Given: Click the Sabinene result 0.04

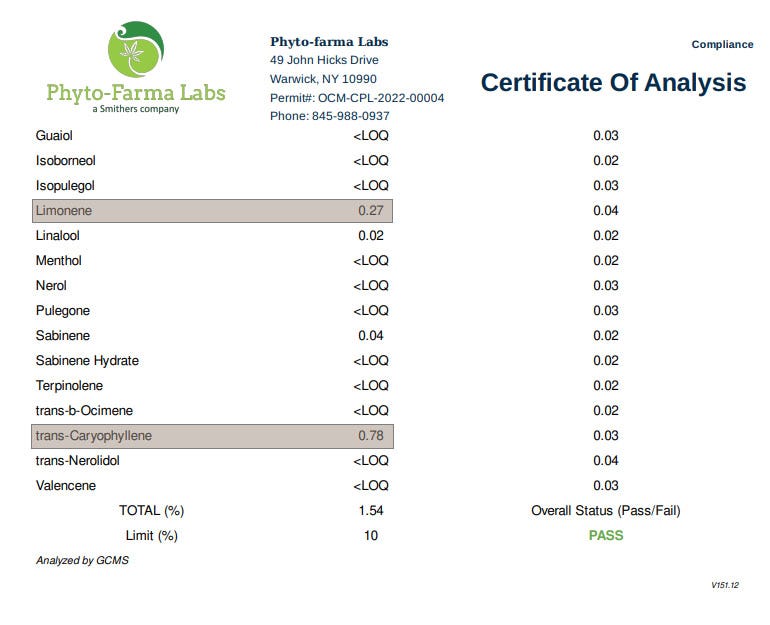Looking at the screenshot, I should click(x=371, y=336).
